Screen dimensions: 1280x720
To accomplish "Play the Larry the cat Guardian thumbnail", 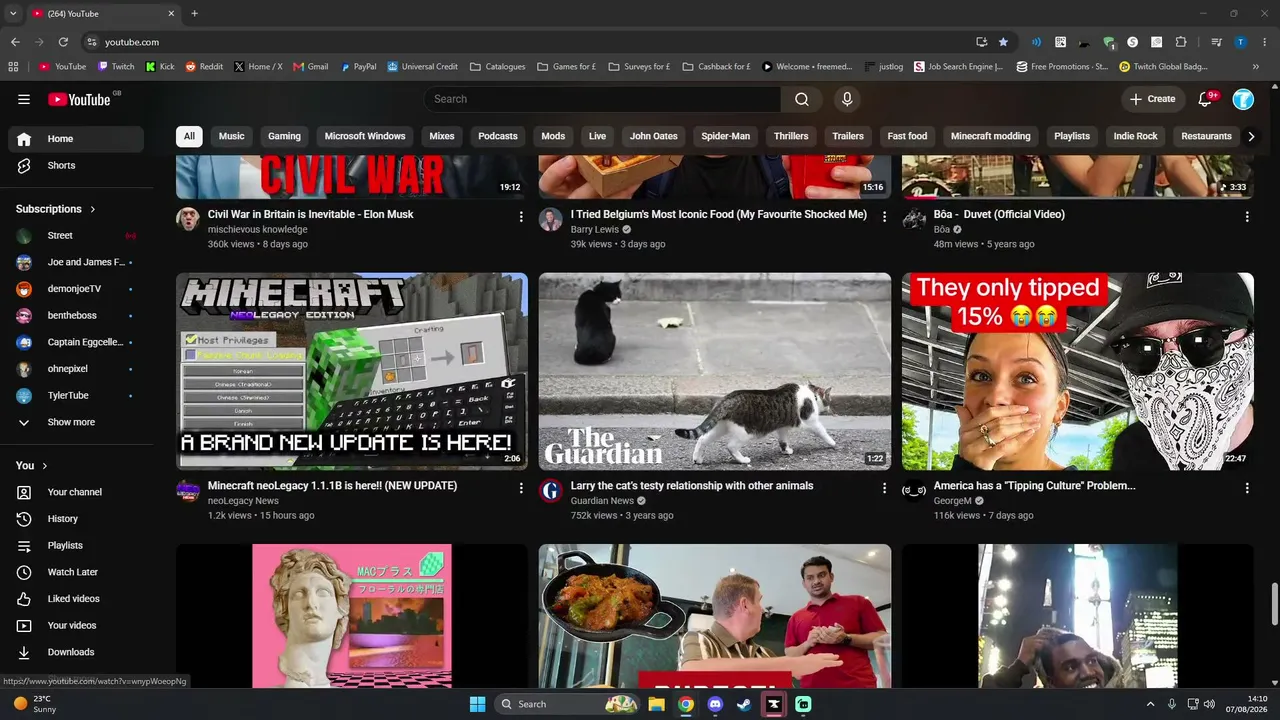I will [x=715, y=371].
